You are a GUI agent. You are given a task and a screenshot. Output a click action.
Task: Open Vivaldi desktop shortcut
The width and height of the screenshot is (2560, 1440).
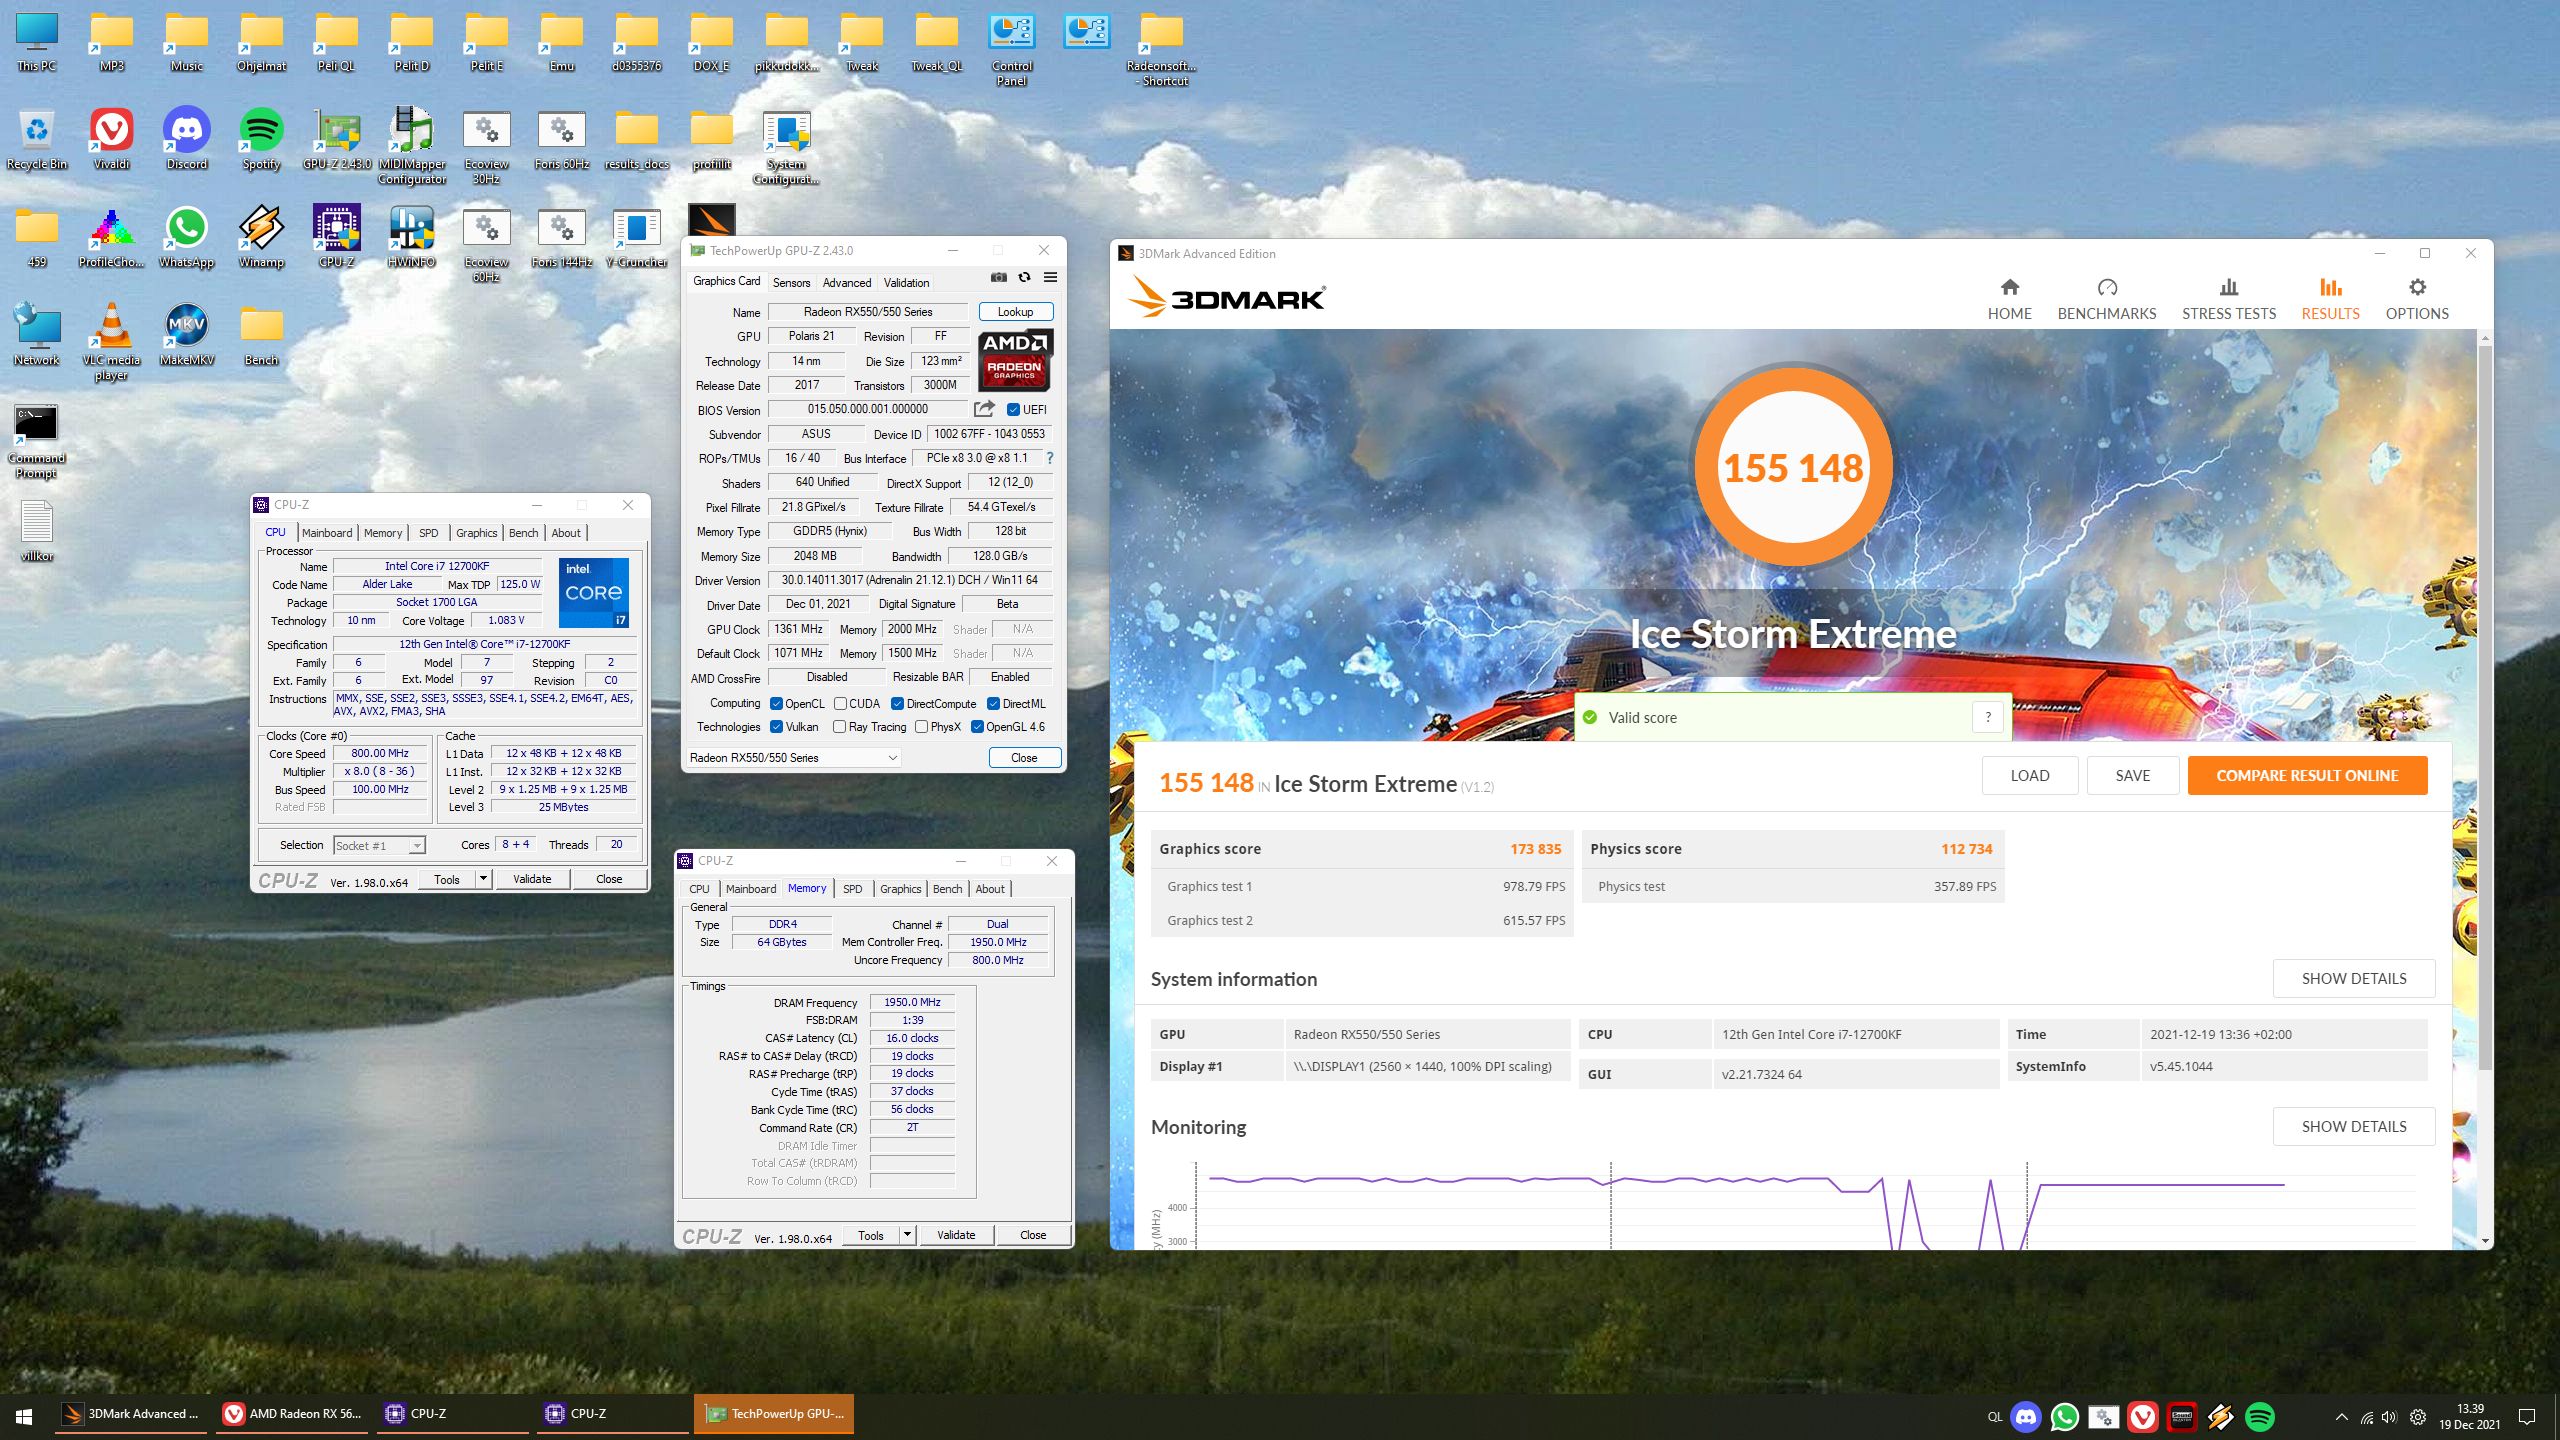tap(111, 140)
